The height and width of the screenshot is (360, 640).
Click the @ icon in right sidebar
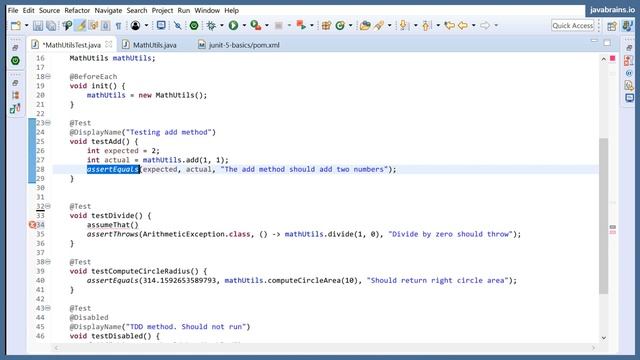(x=629, y=73)
